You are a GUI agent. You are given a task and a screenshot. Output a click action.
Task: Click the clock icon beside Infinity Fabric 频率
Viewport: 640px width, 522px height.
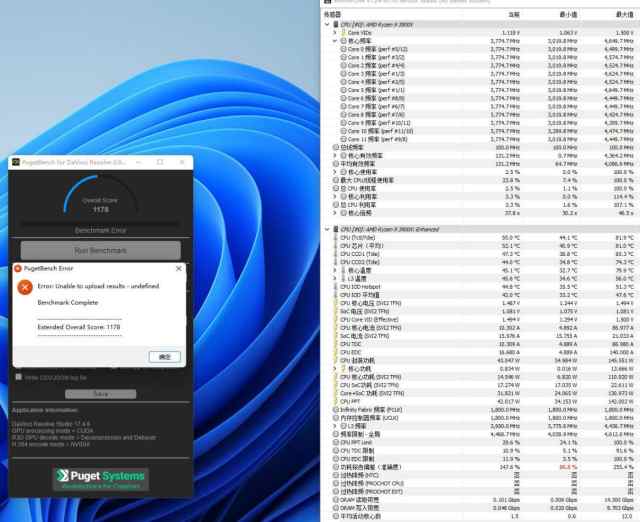tap(335, 409)
